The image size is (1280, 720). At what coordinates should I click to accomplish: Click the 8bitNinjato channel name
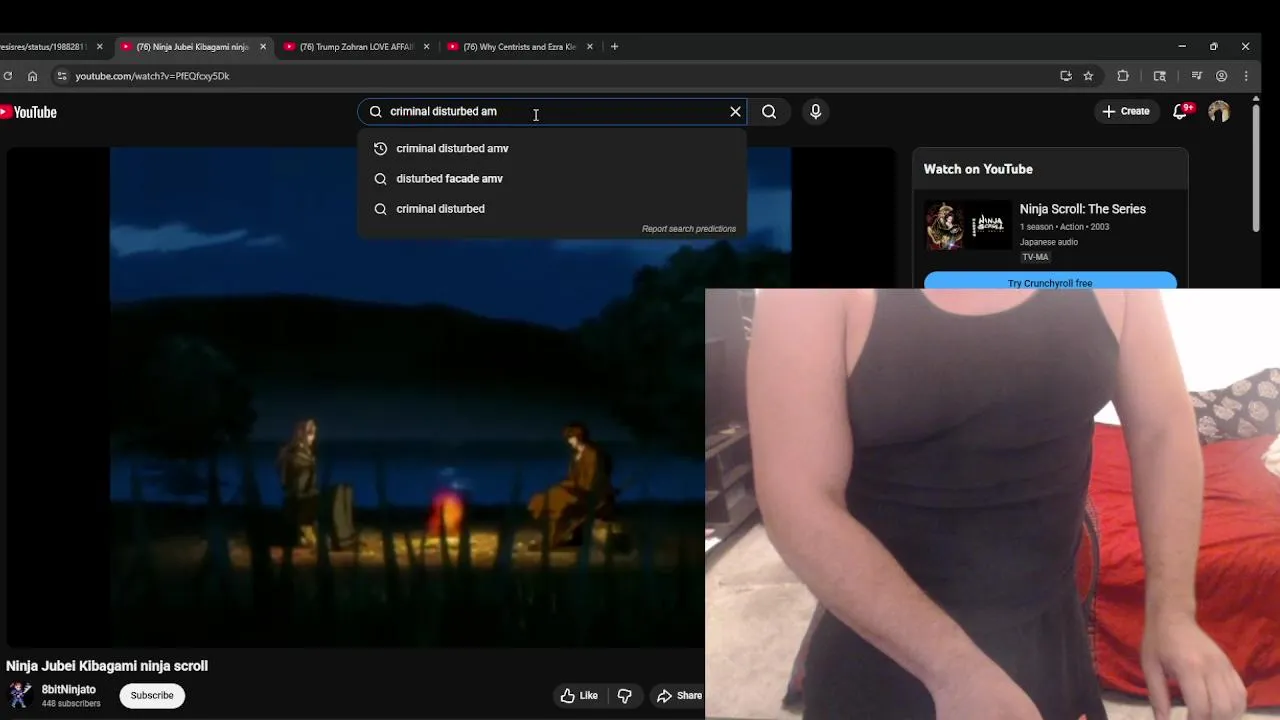click(69, 689)
